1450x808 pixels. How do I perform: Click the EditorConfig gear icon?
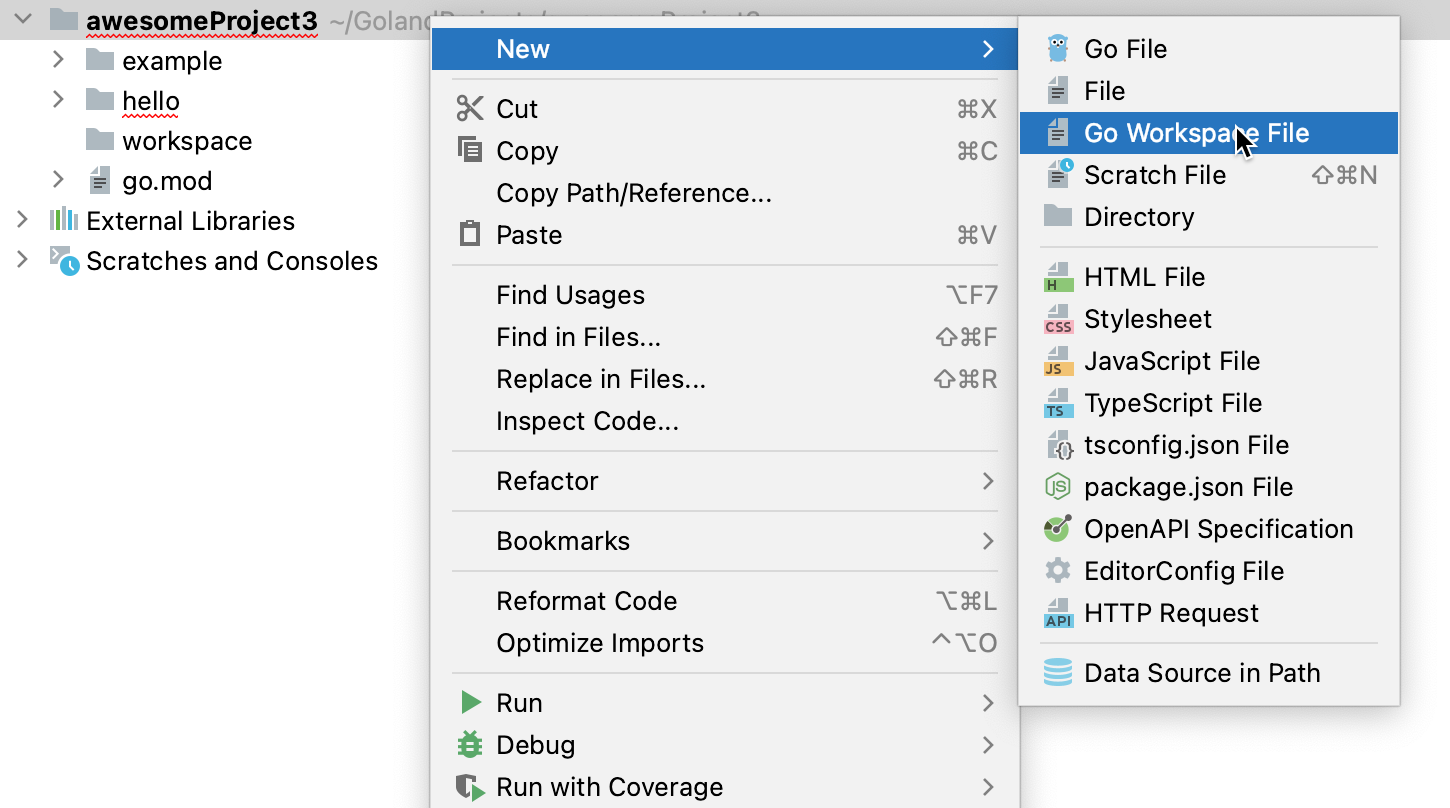1057,571
